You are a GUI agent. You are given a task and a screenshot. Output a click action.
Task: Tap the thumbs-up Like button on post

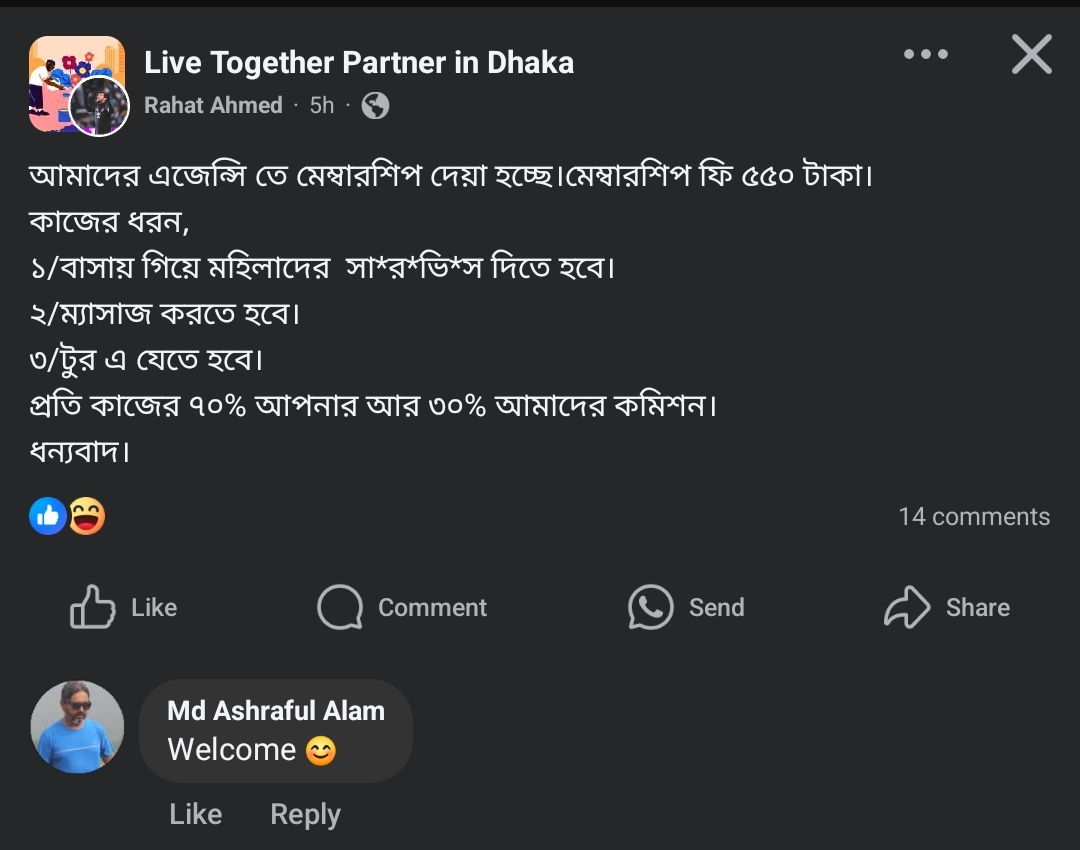93,607
